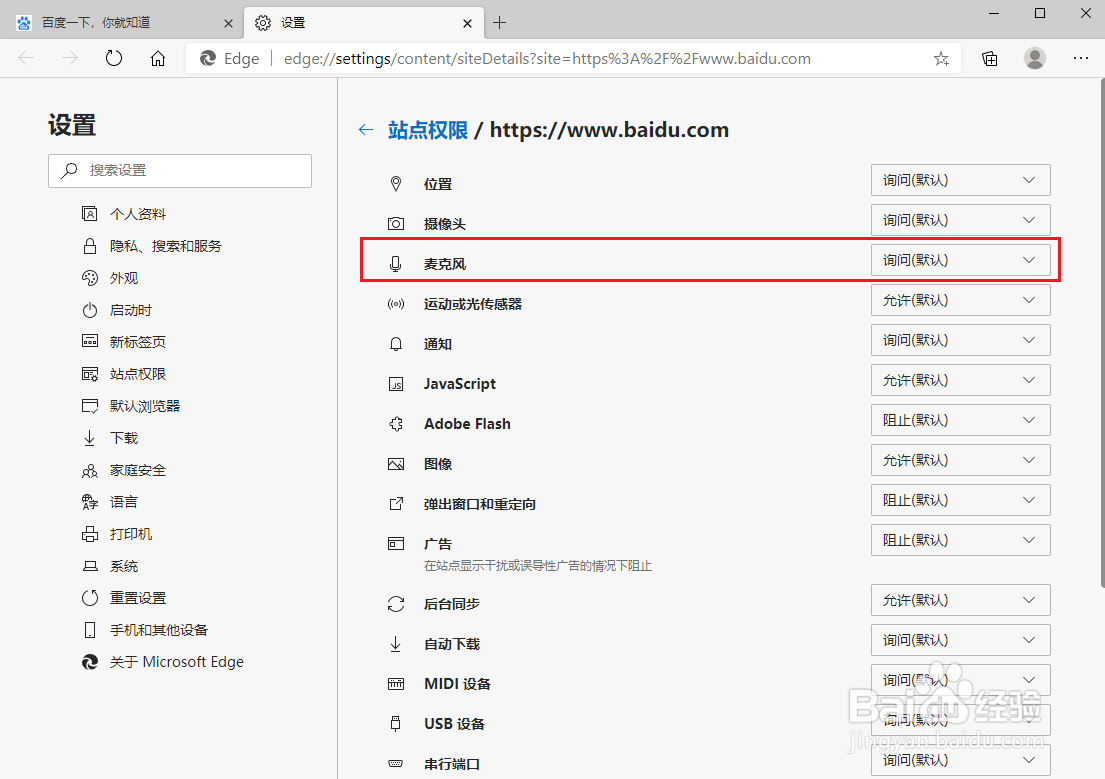Screen dimensions: 1105x779
Task: Click the microphone icon beside 麦克风
Action: tap(396, 264)
